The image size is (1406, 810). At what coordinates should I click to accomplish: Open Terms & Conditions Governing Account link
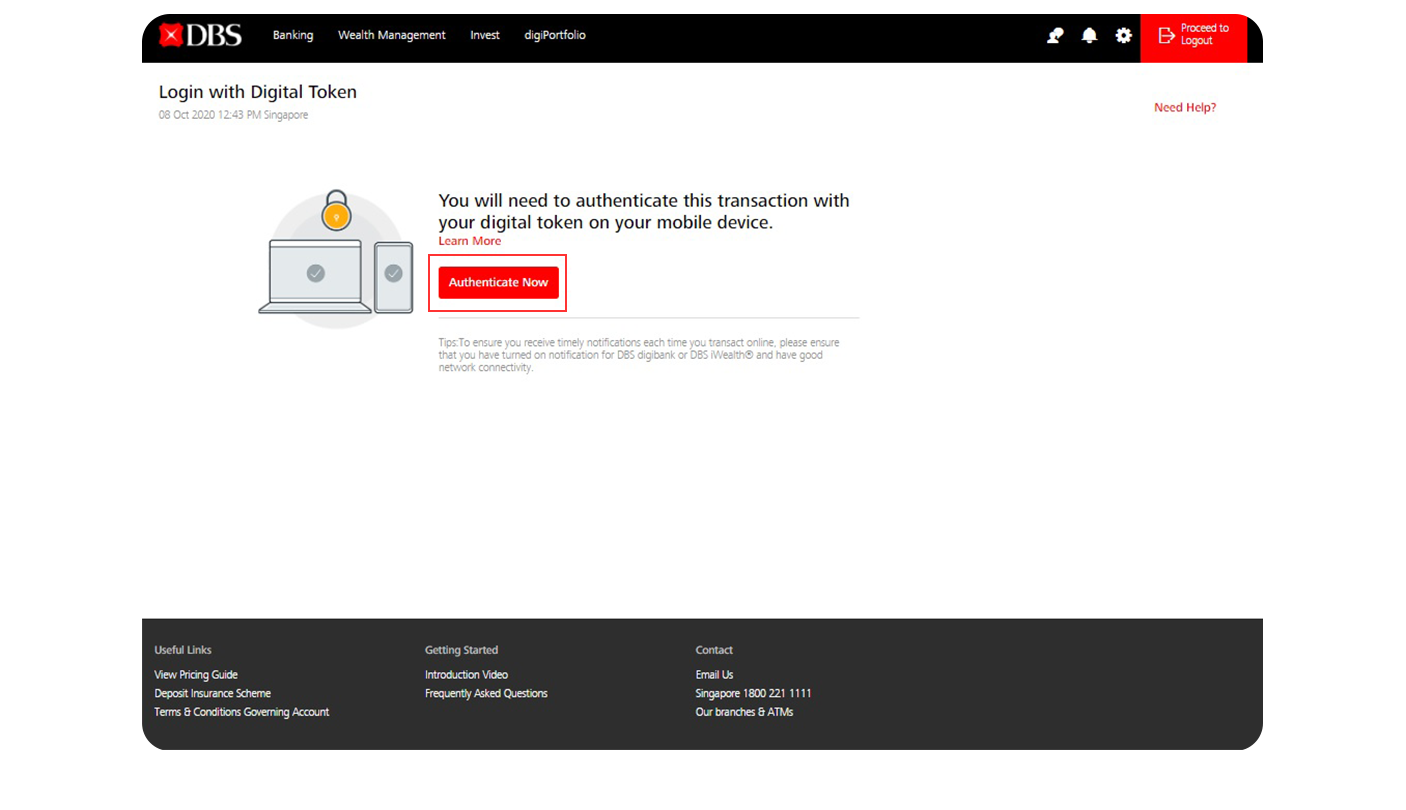coord(242,712)
